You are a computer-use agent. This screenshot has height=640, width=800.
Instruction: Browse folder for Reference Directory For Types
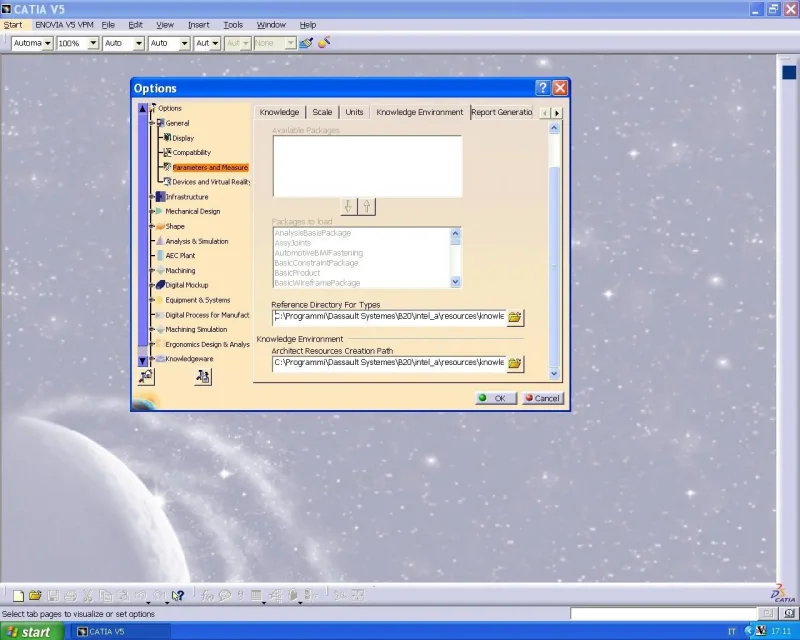(x=515, y=317)
